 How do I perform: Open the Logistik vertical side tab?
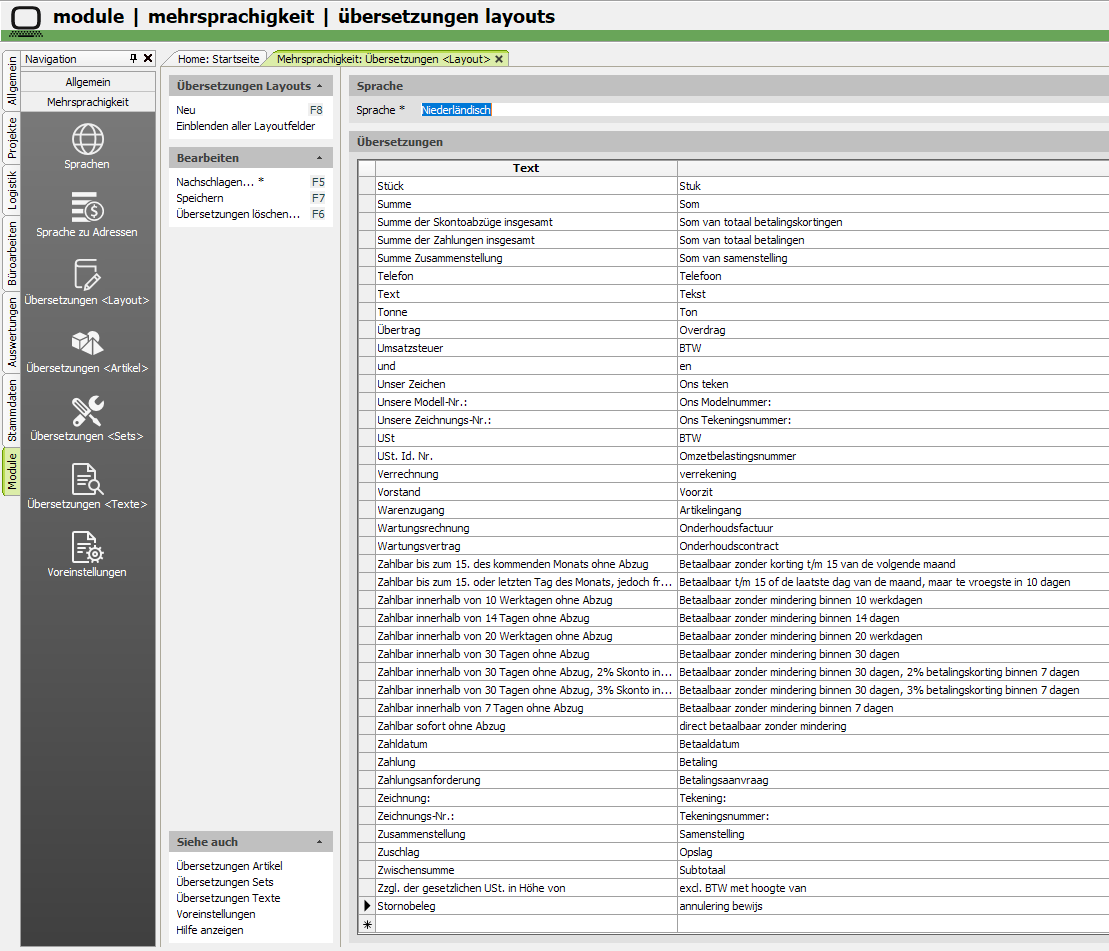pos(12,191)
